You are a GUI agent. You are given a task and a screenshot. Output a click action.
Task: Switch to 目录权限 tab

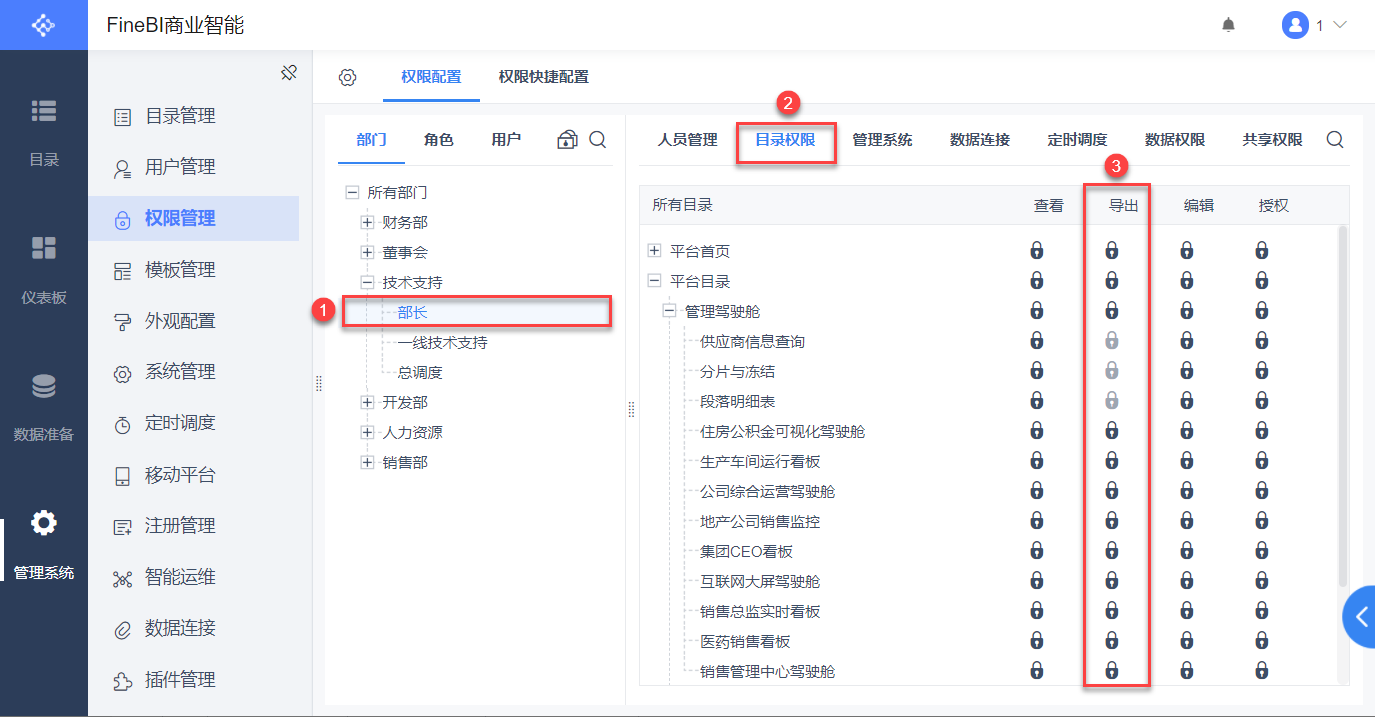(x=785, y=140)
